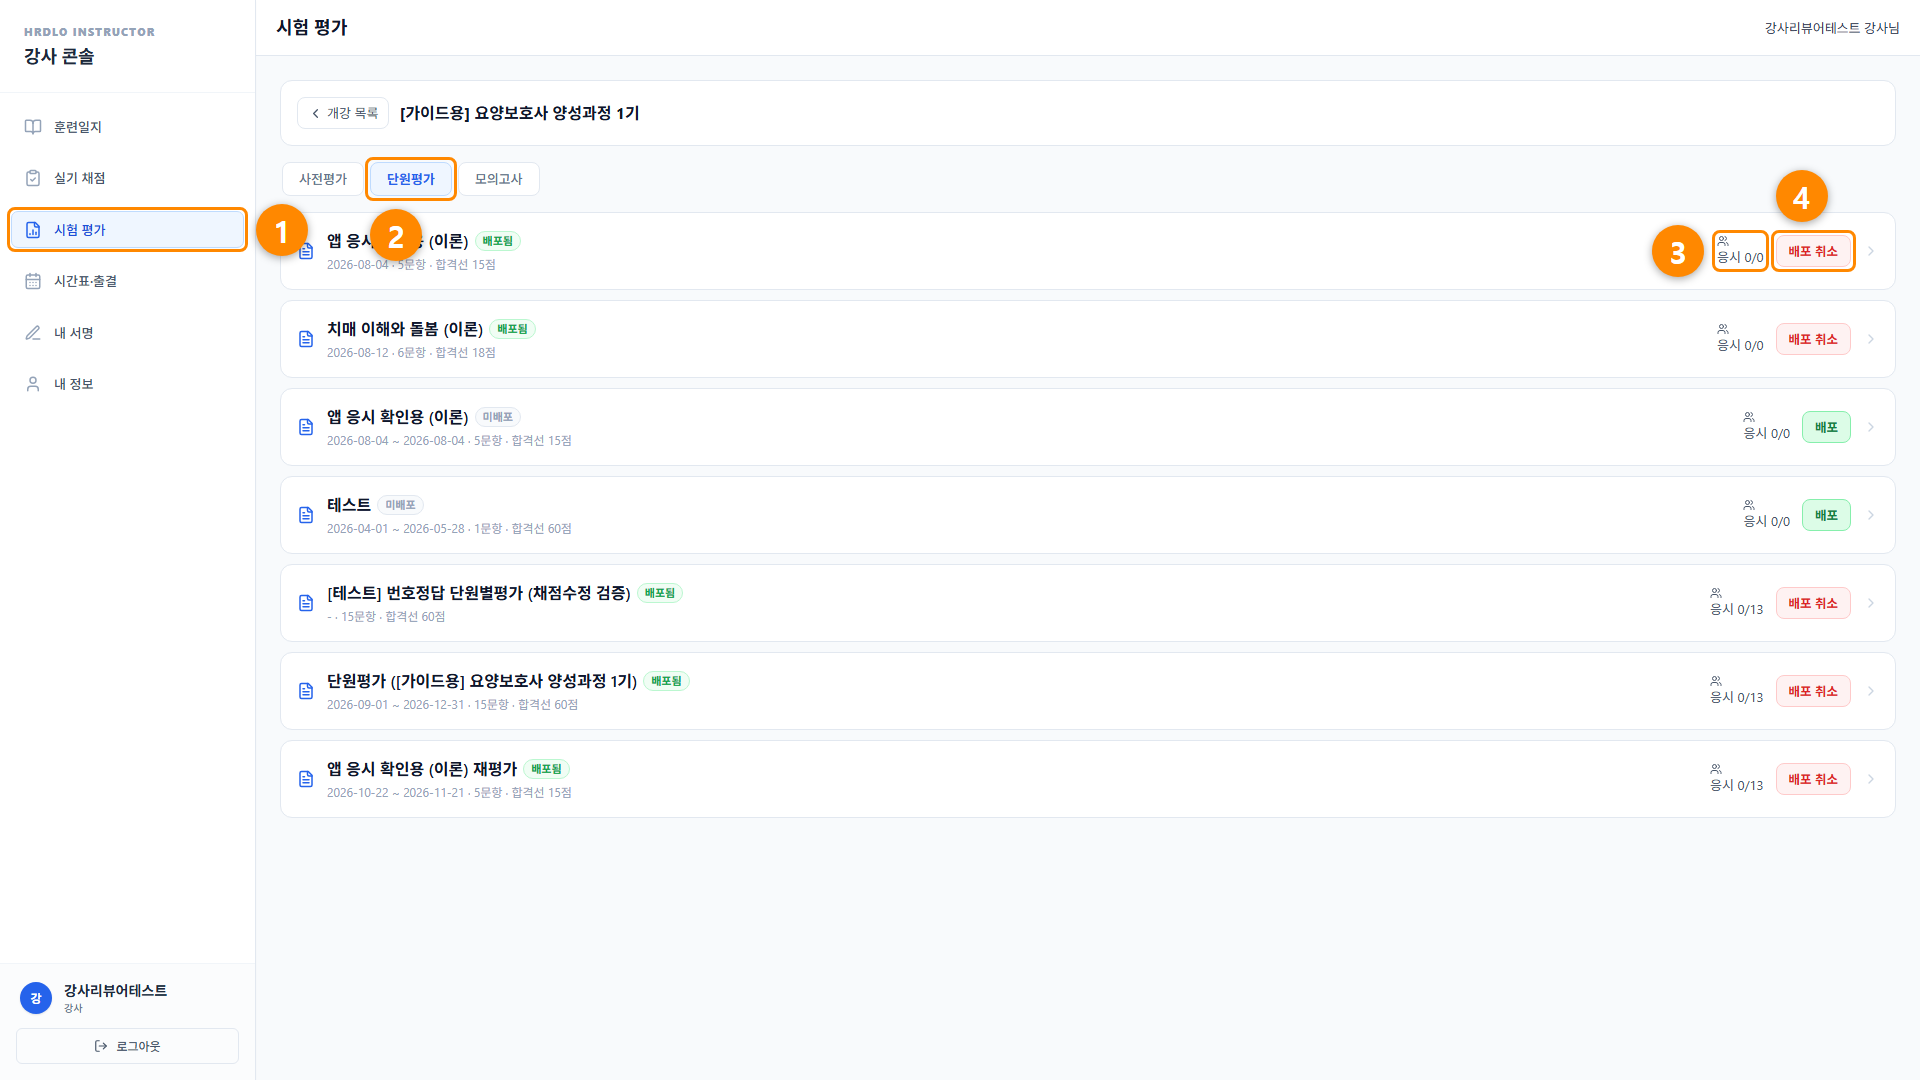Click the 로그아웃 button
1920x1080 pixels.
(x=127, y=1046)
